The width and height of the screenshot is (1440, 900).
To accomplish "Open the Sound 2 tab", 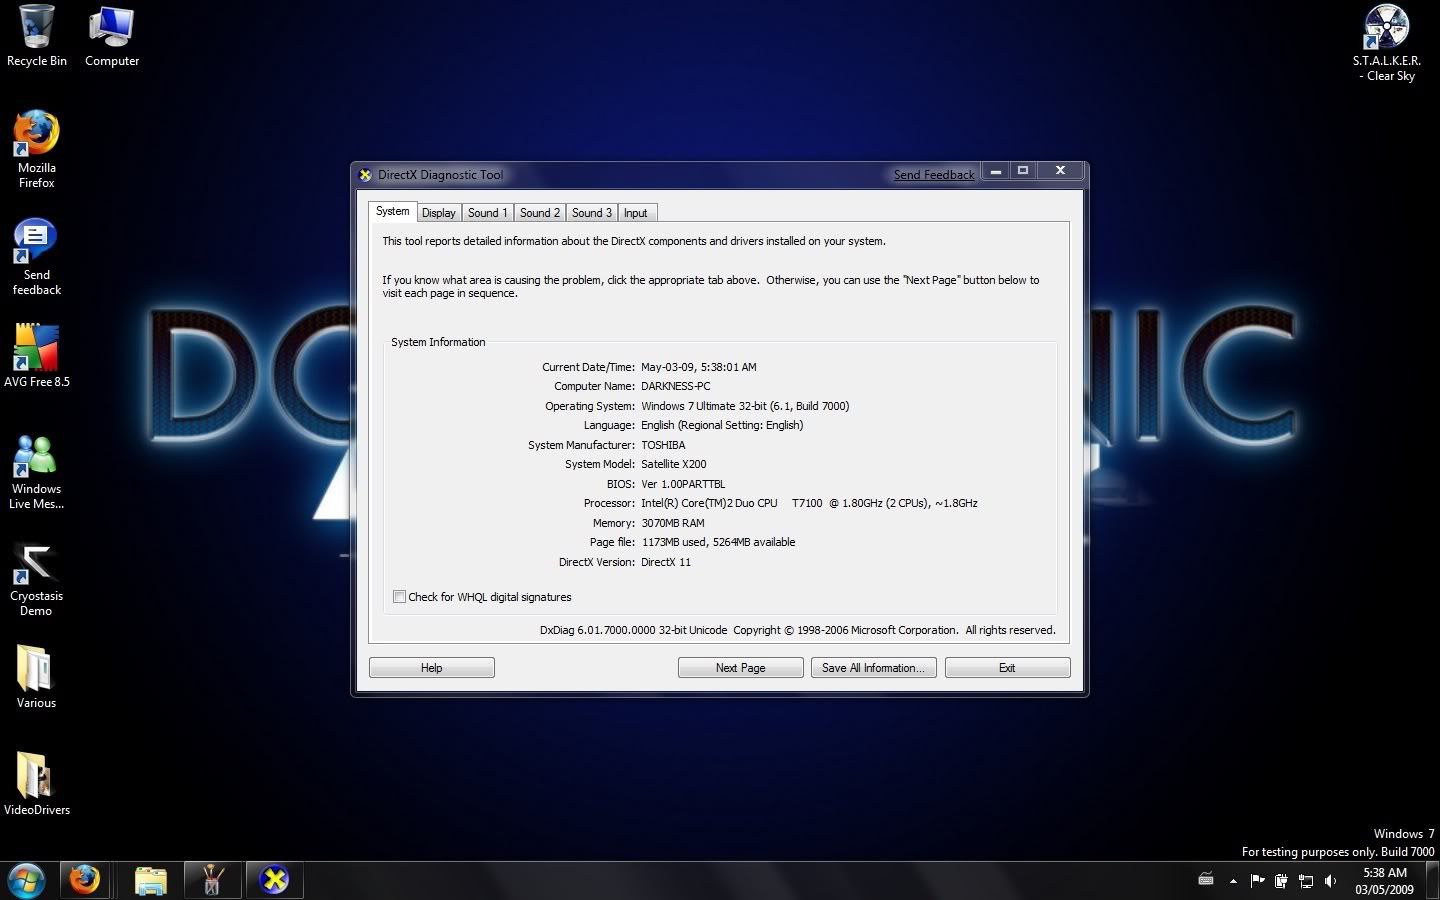I will 540,213.
